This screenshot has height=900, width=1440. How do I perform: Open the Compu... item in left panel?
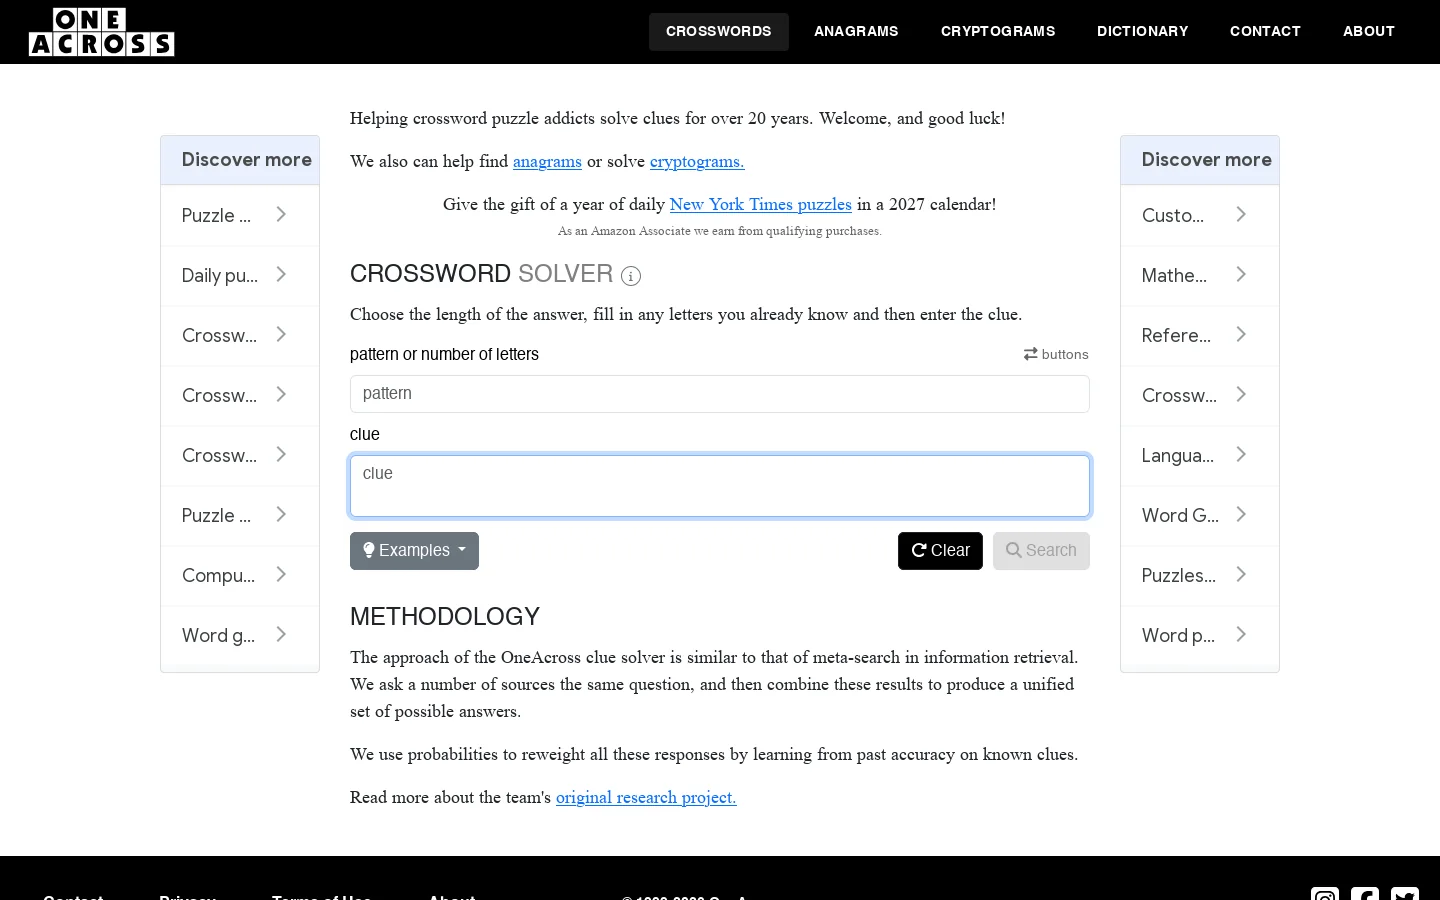coord(240,576)
